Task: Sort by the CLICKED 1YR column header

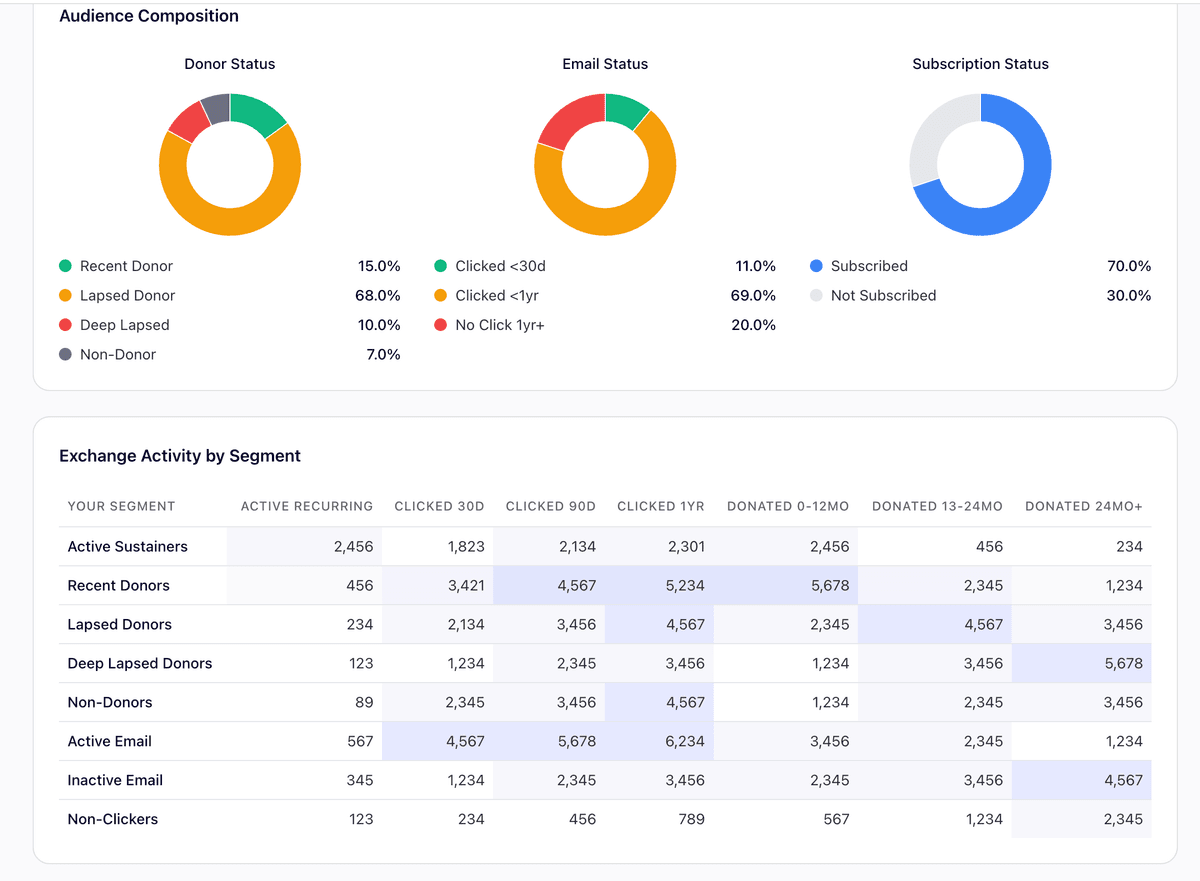Action: [660, 506]
